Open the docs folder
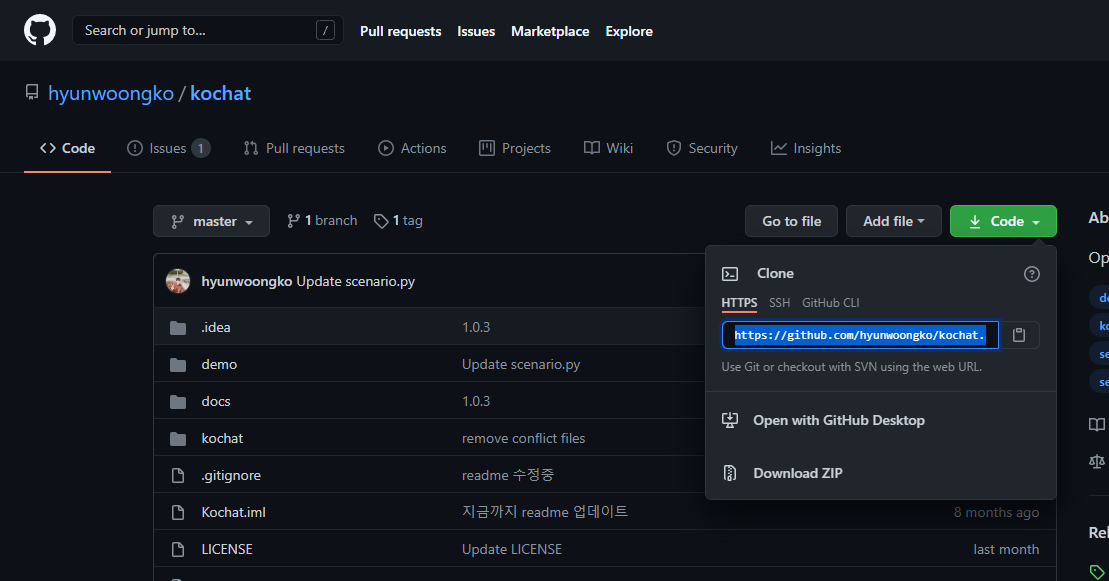 [x=216, y=401]
